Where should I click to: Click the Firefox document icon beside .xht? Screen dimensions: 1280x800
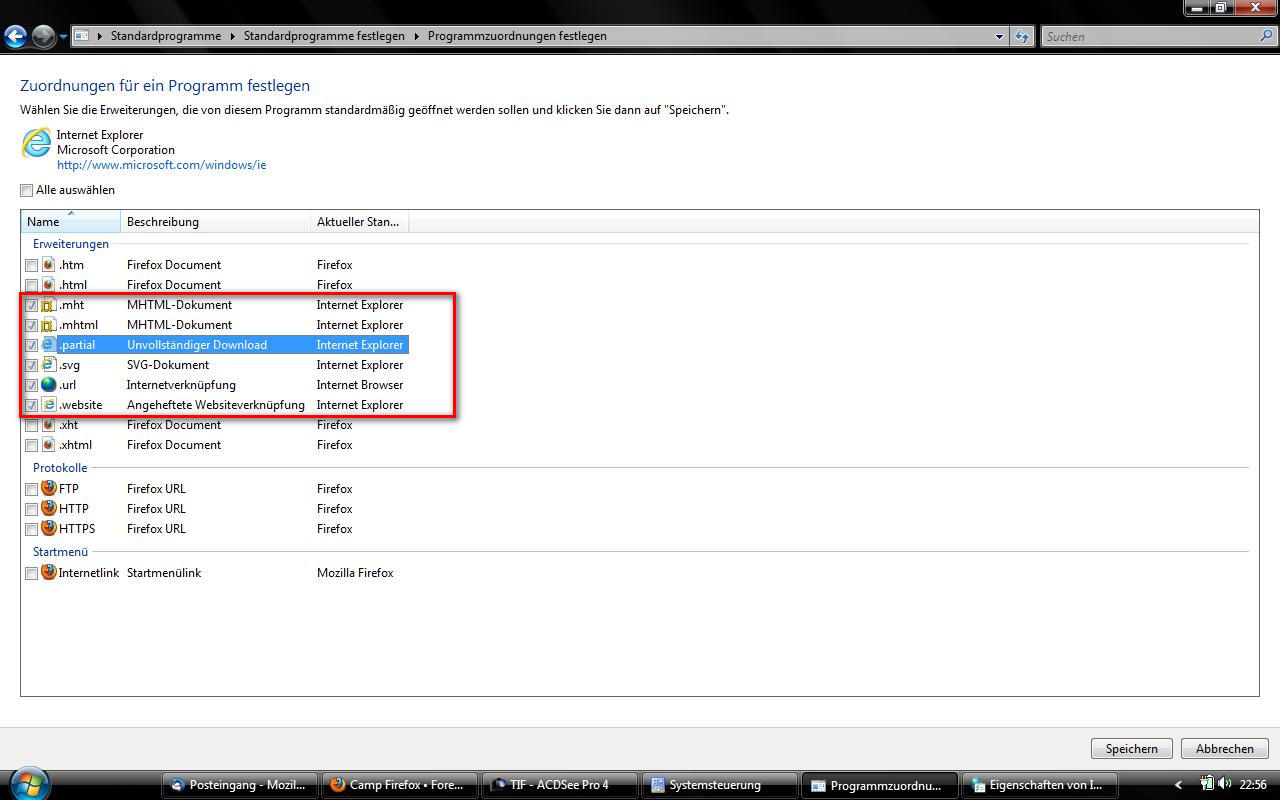(x=48, y=425)
